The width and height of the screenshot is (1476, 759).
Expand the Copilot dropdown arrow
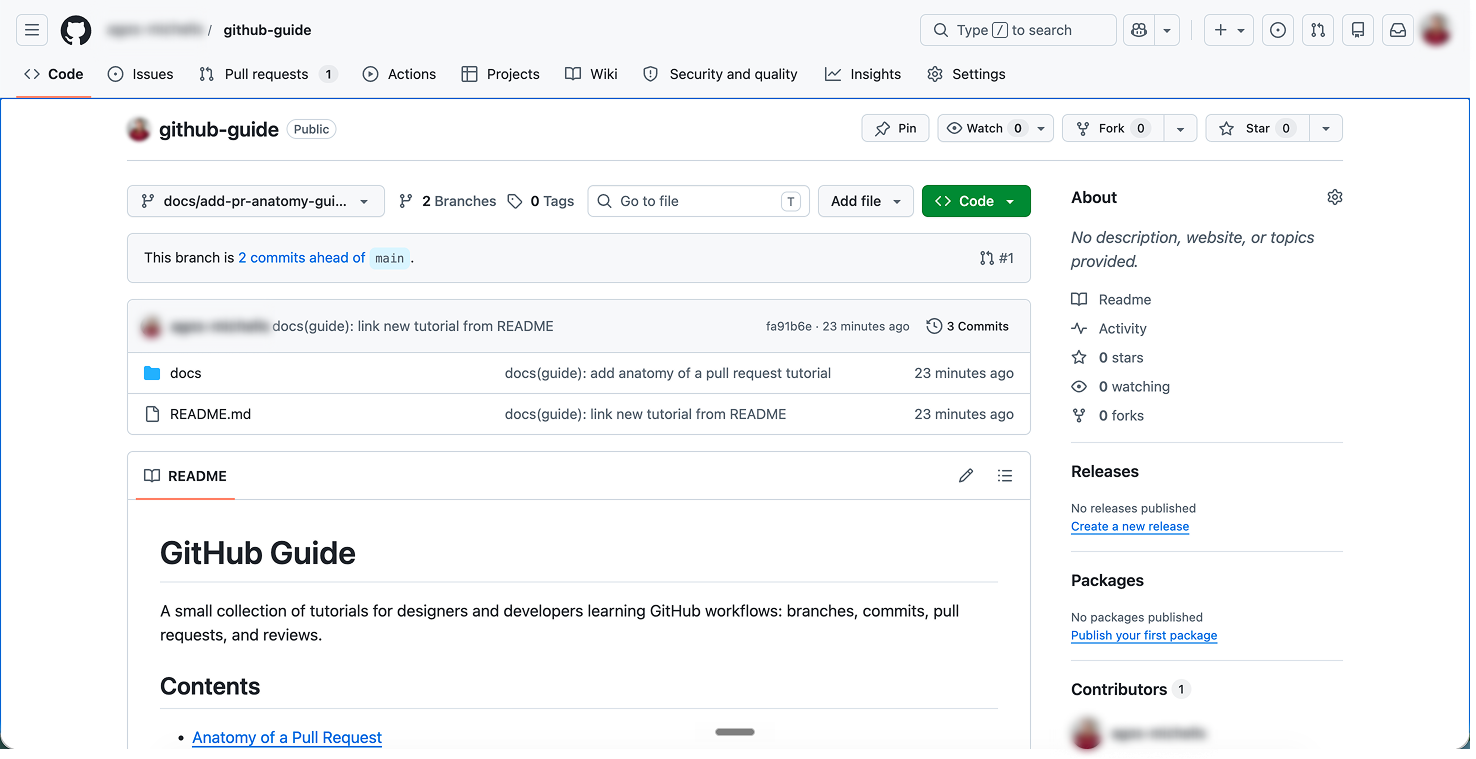click(1167, 30)
